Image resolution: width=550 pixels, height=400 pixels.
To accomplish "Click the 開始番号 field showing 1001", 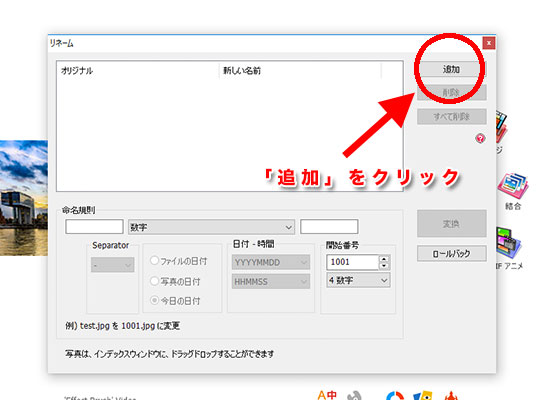I will pyautogui.click(x=352, y=262).
